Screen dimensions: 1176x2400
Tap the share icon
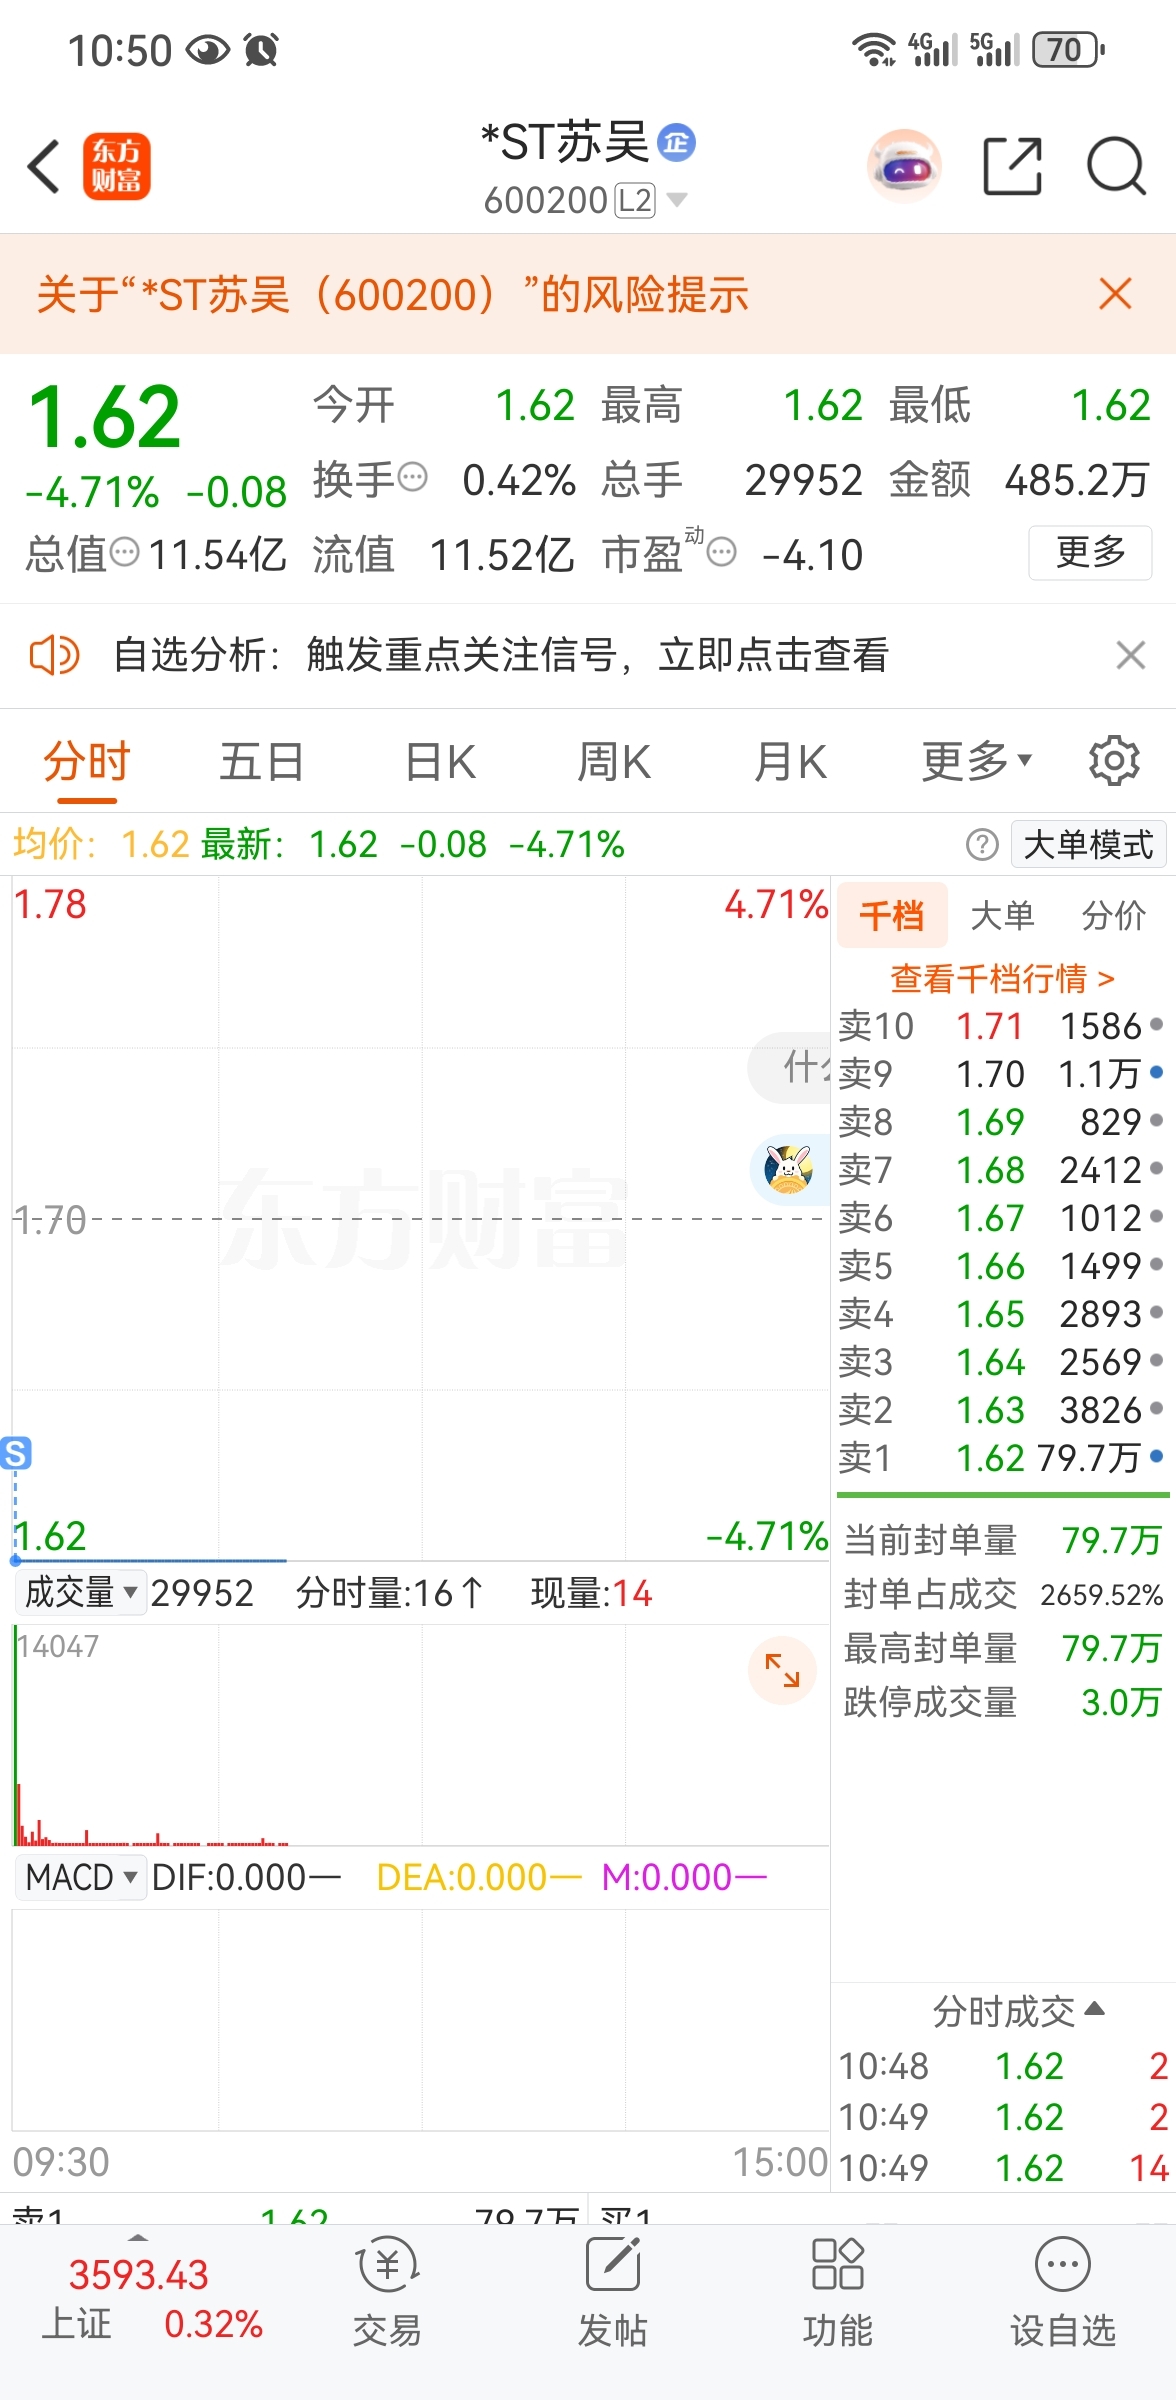tap(1012, 166)
